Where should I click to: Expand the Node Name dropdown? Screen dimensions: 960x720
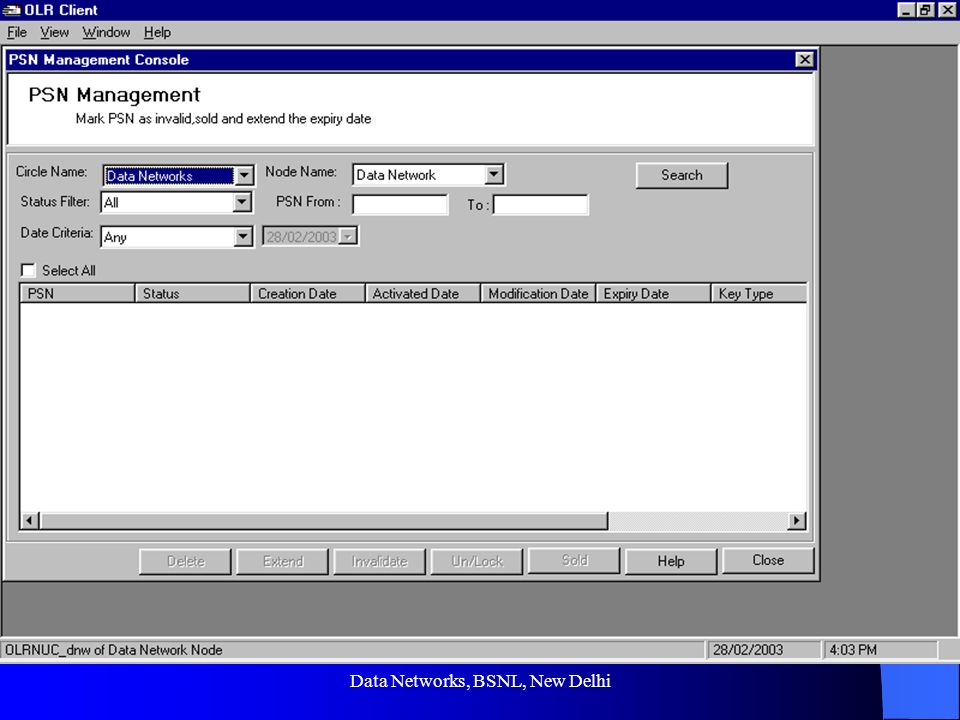tap(494, 174)
